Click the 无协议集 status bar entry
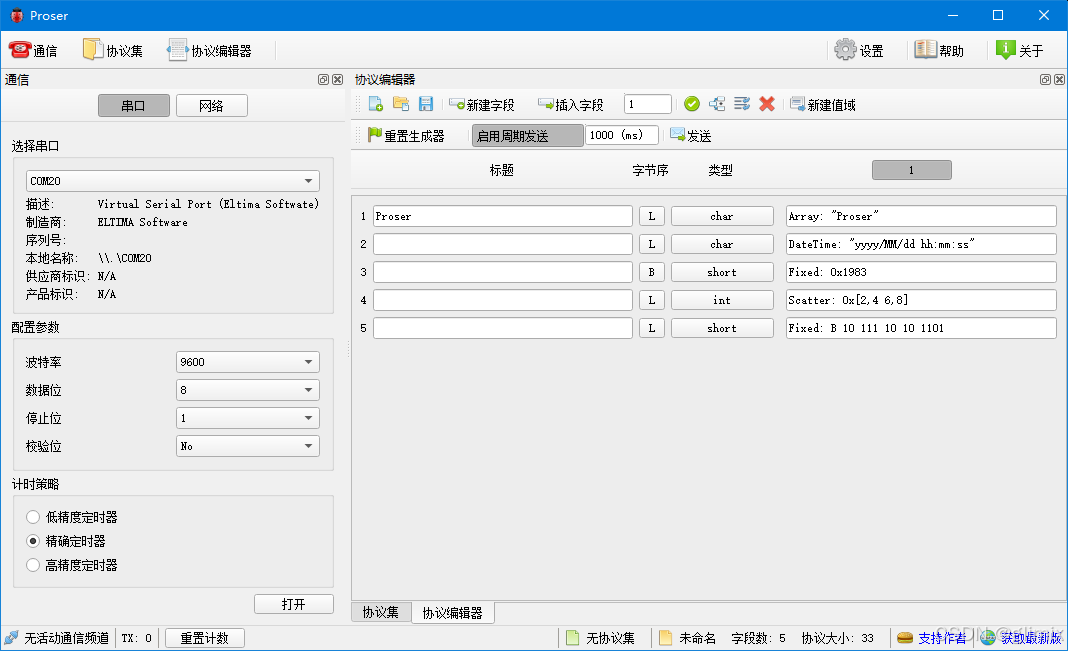This screenshot has height=651, width=1068. 600,638
